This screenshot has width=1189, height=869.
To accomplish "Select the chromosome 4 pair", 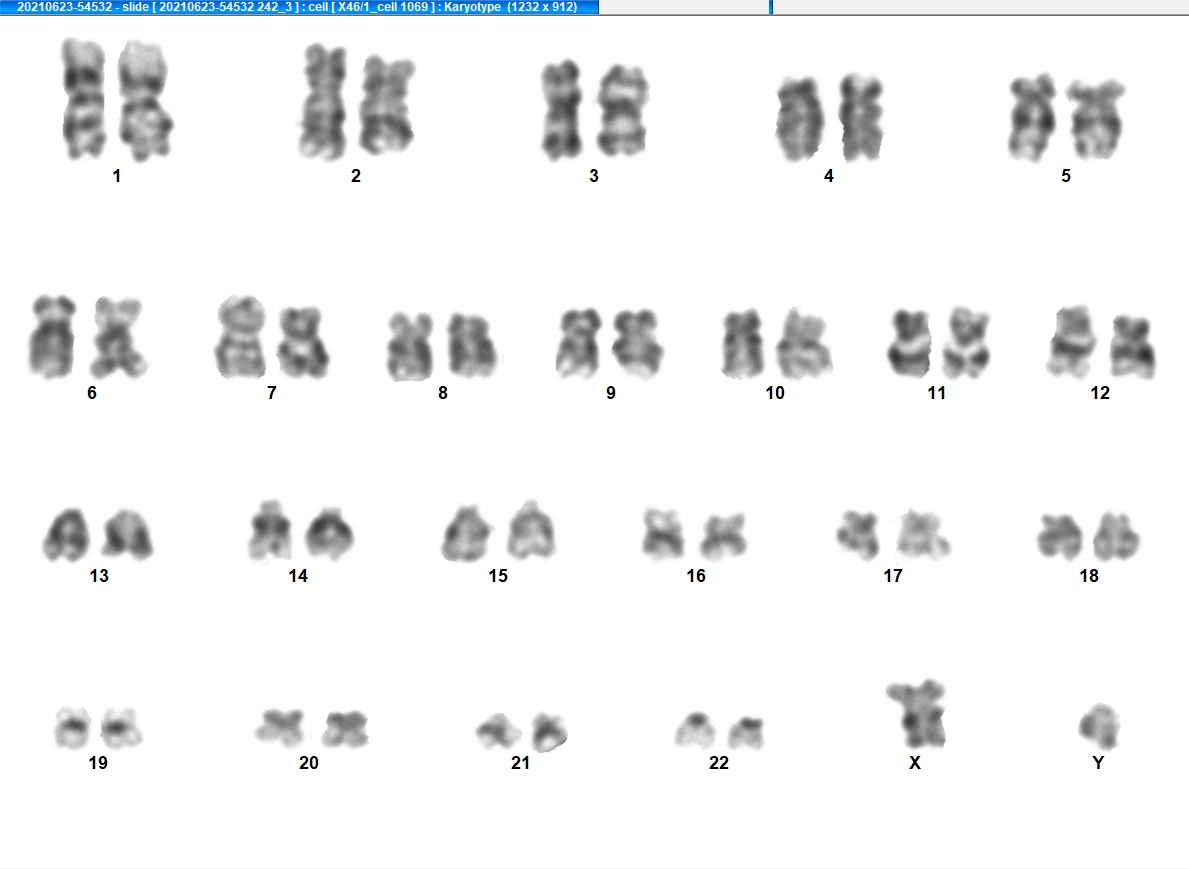I will point(830,118).
